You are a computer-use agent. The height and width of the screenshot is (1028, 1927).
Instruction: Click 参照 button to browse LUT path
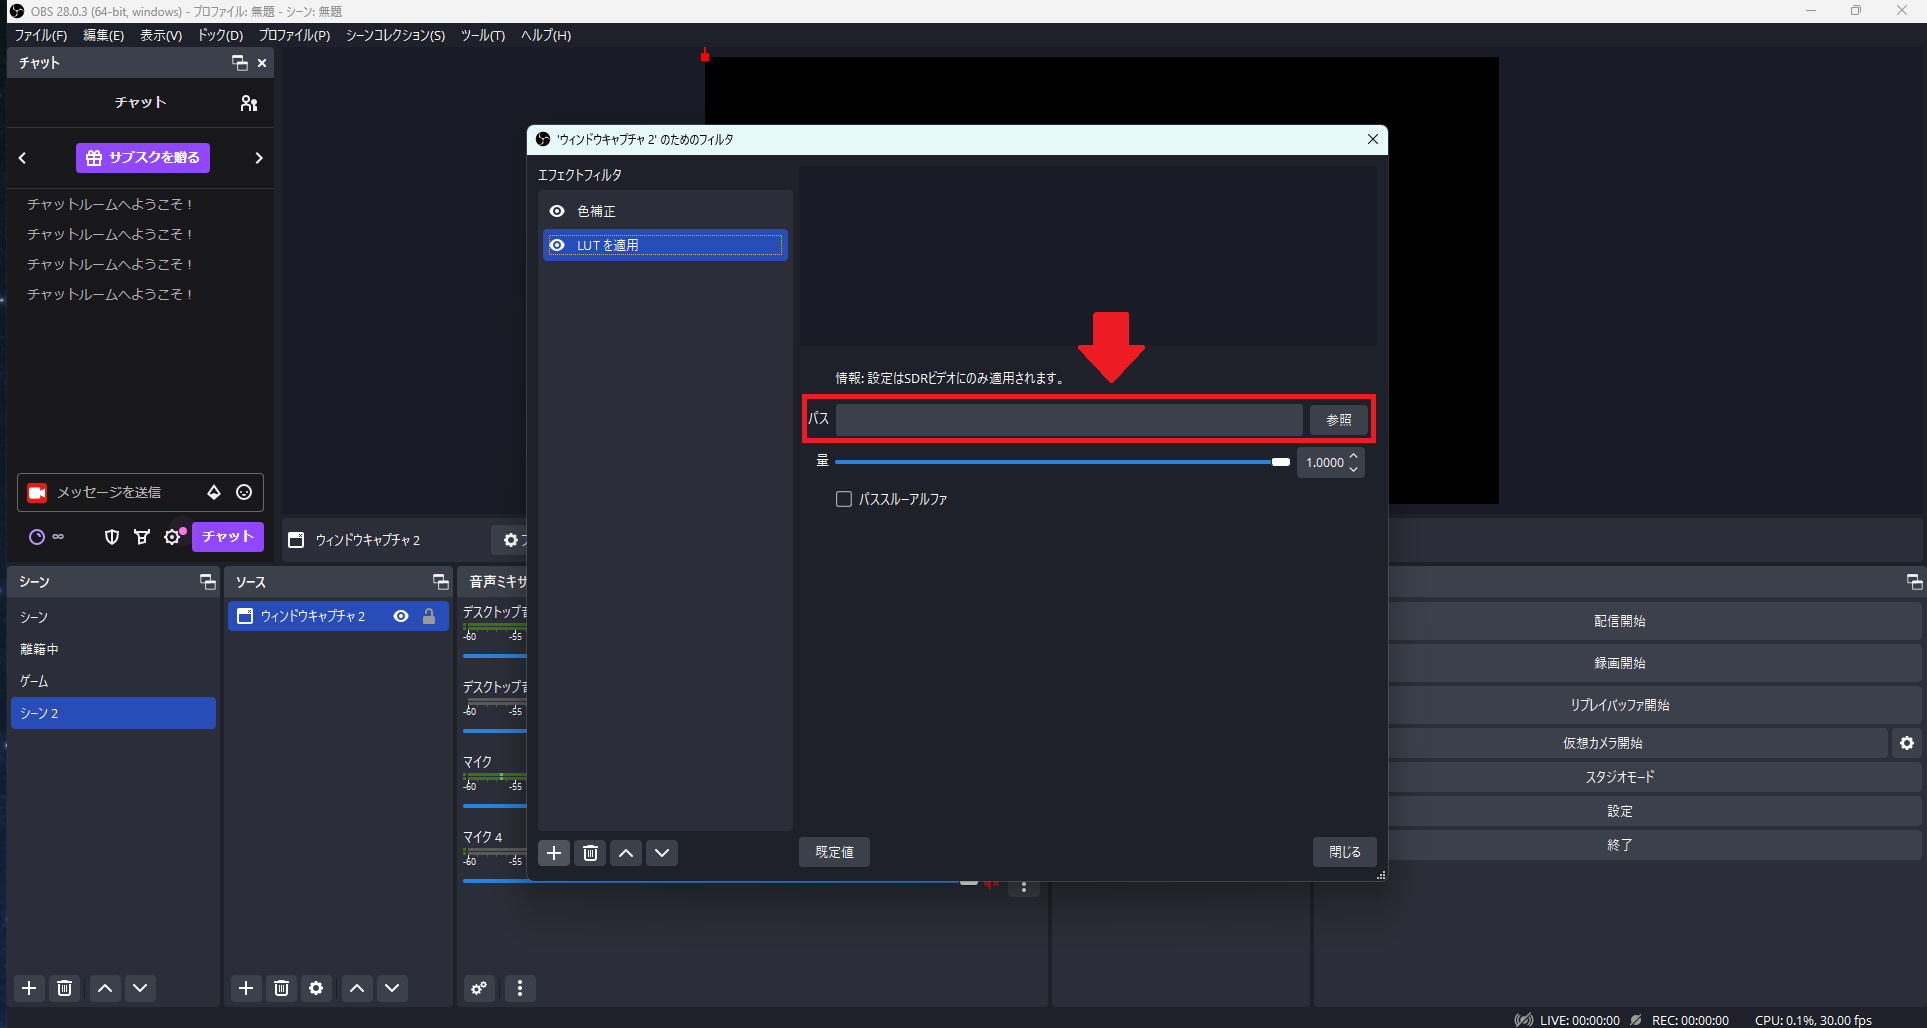(x=1338, y=420)
